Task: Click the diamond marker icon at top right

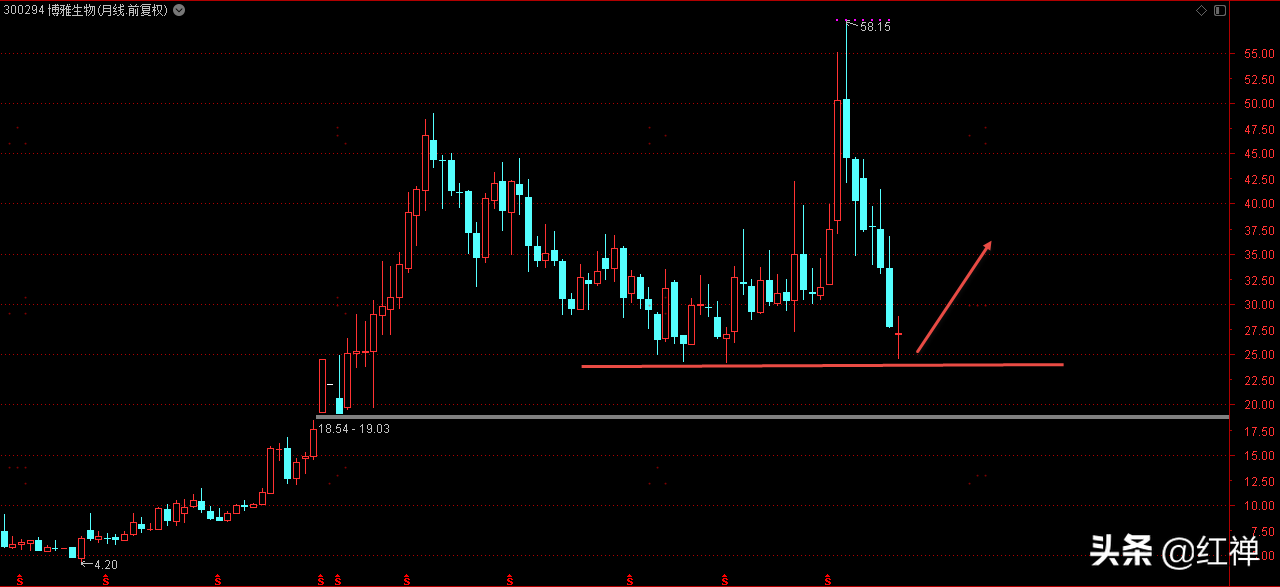Action: click(1202, 10)
